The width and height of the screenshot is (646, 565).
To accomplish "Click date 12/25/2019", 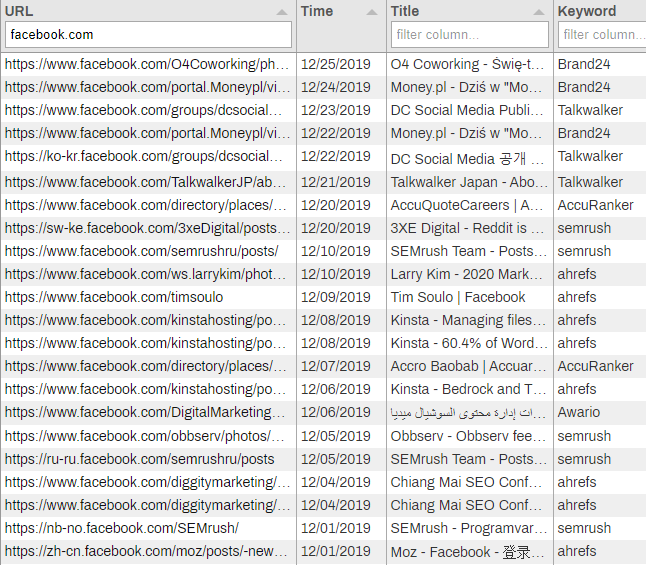I will click(336, 64).
